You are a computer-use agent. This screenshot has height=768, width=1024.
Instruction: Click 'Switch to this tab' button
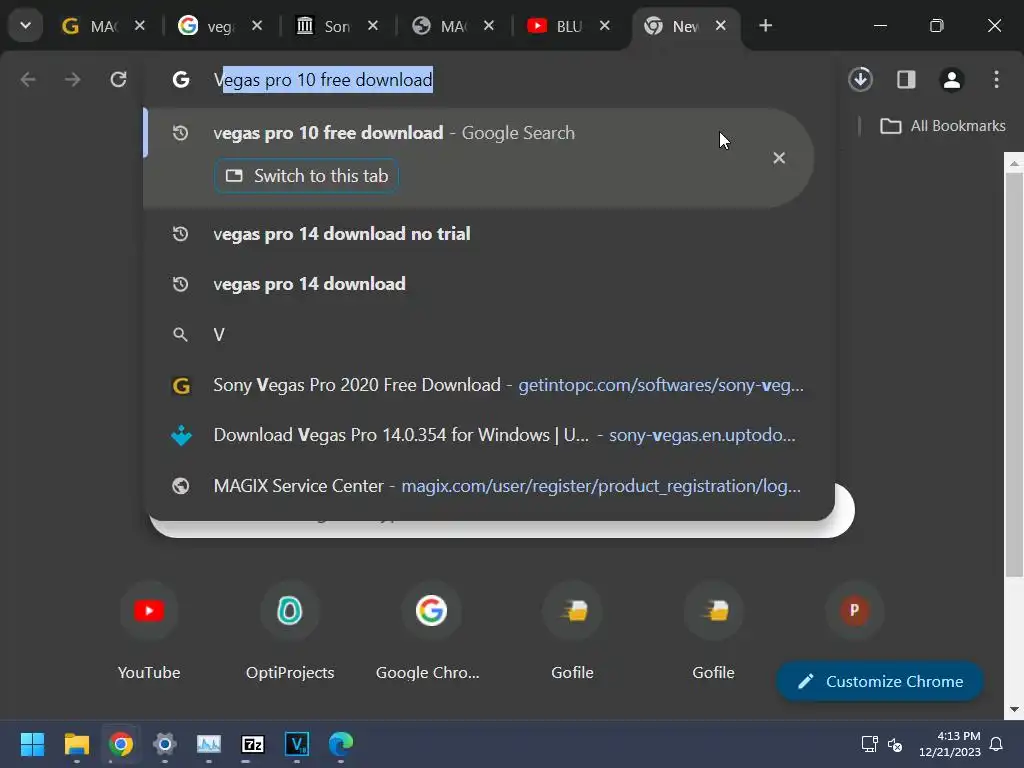306,176
